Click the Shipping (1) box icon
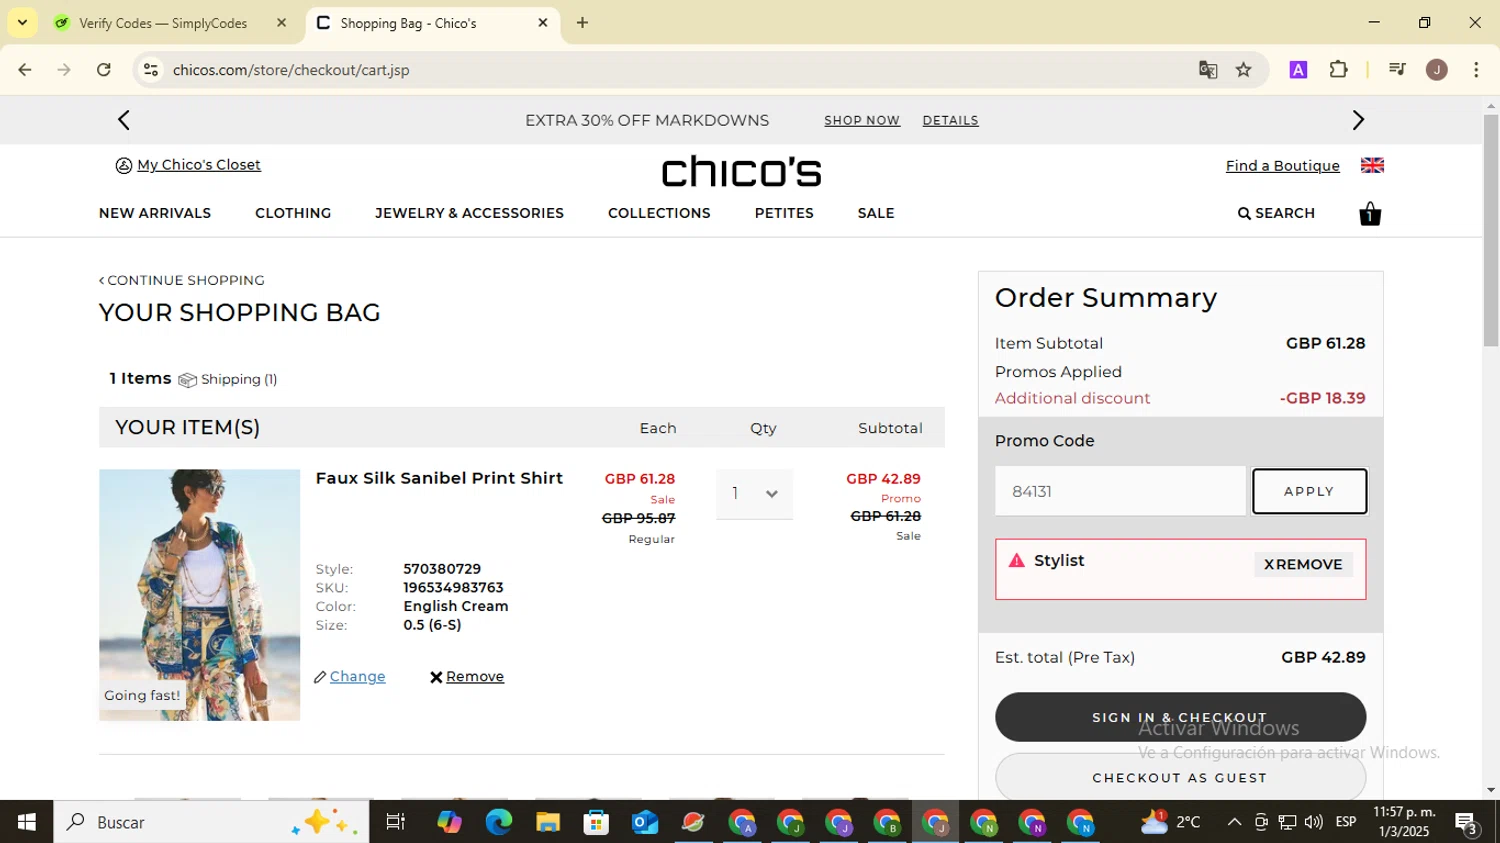This screenshot has height=843, width=1500. pyautogui.click(x=187, y=380)
